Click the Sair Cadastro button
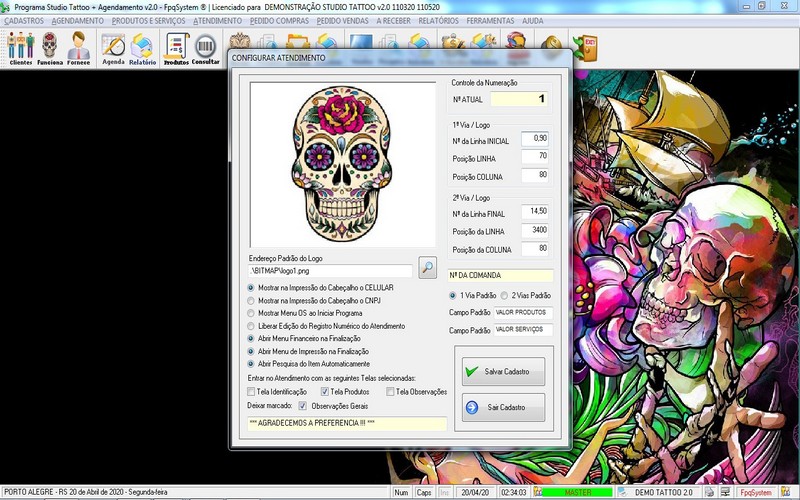Screen dimensions: 800x500 click(x=503, y=407)
